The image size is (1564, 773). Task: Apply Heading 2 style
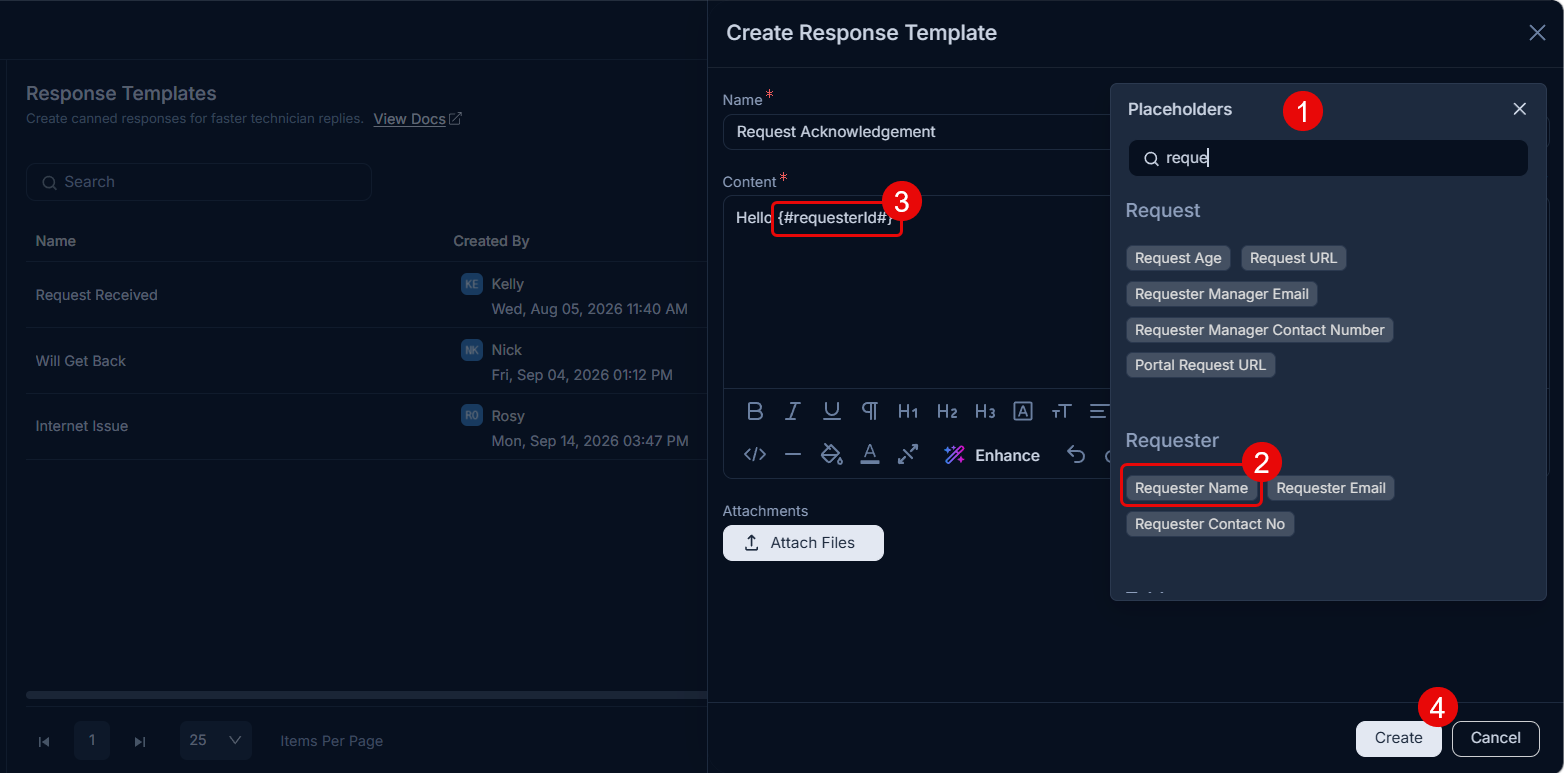(947, 411)
